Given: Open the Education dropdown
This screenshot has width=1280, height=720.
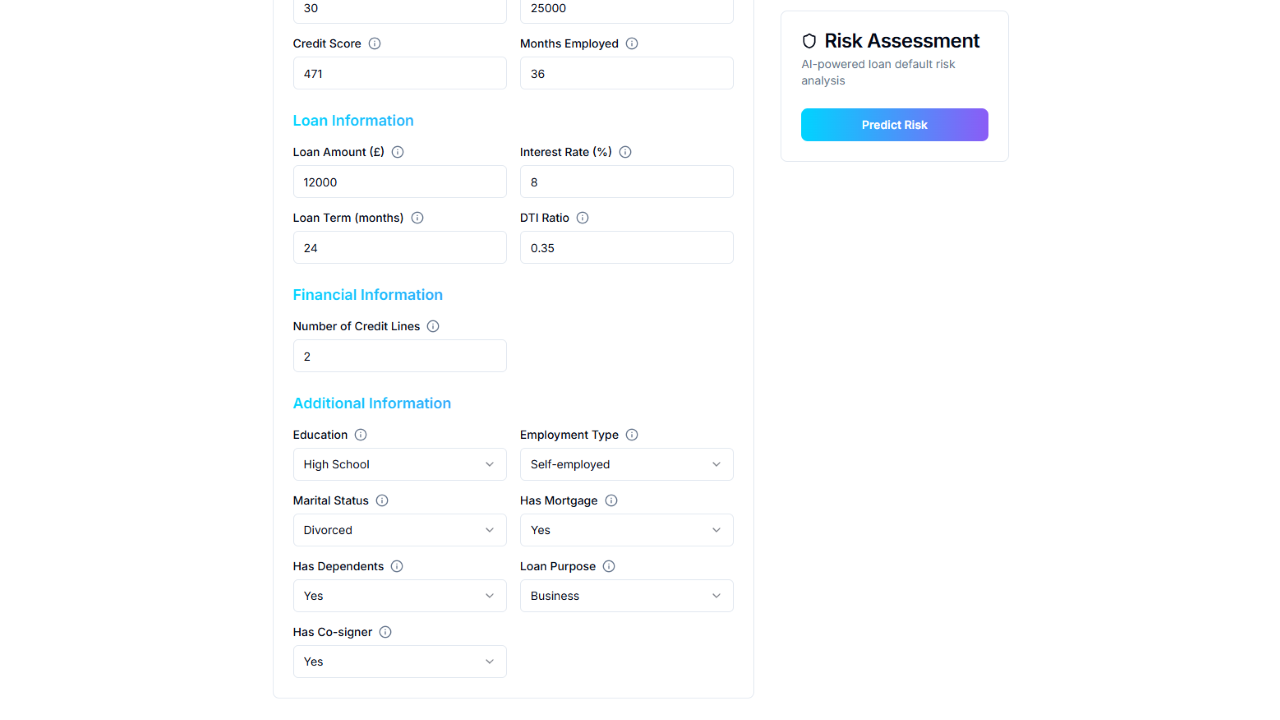Looking at the screenshot, I should 400,464.
